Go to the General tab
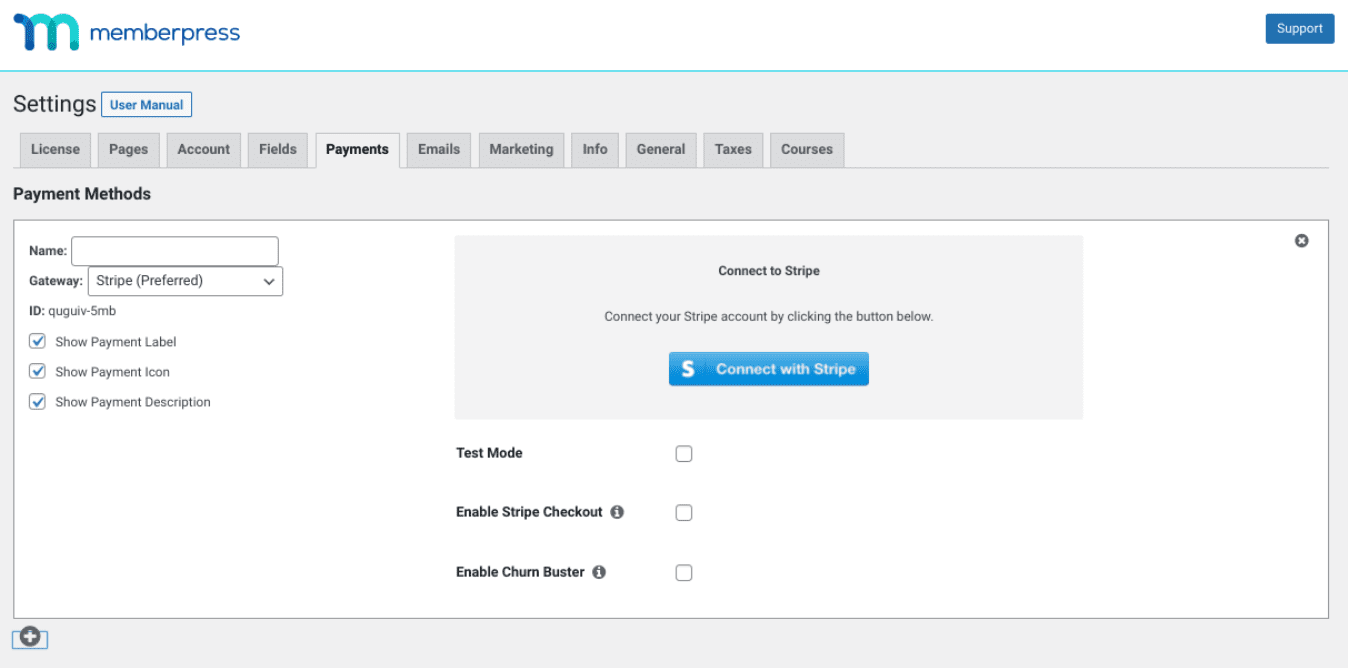1348x668 pixels. (x=660, y=149)
